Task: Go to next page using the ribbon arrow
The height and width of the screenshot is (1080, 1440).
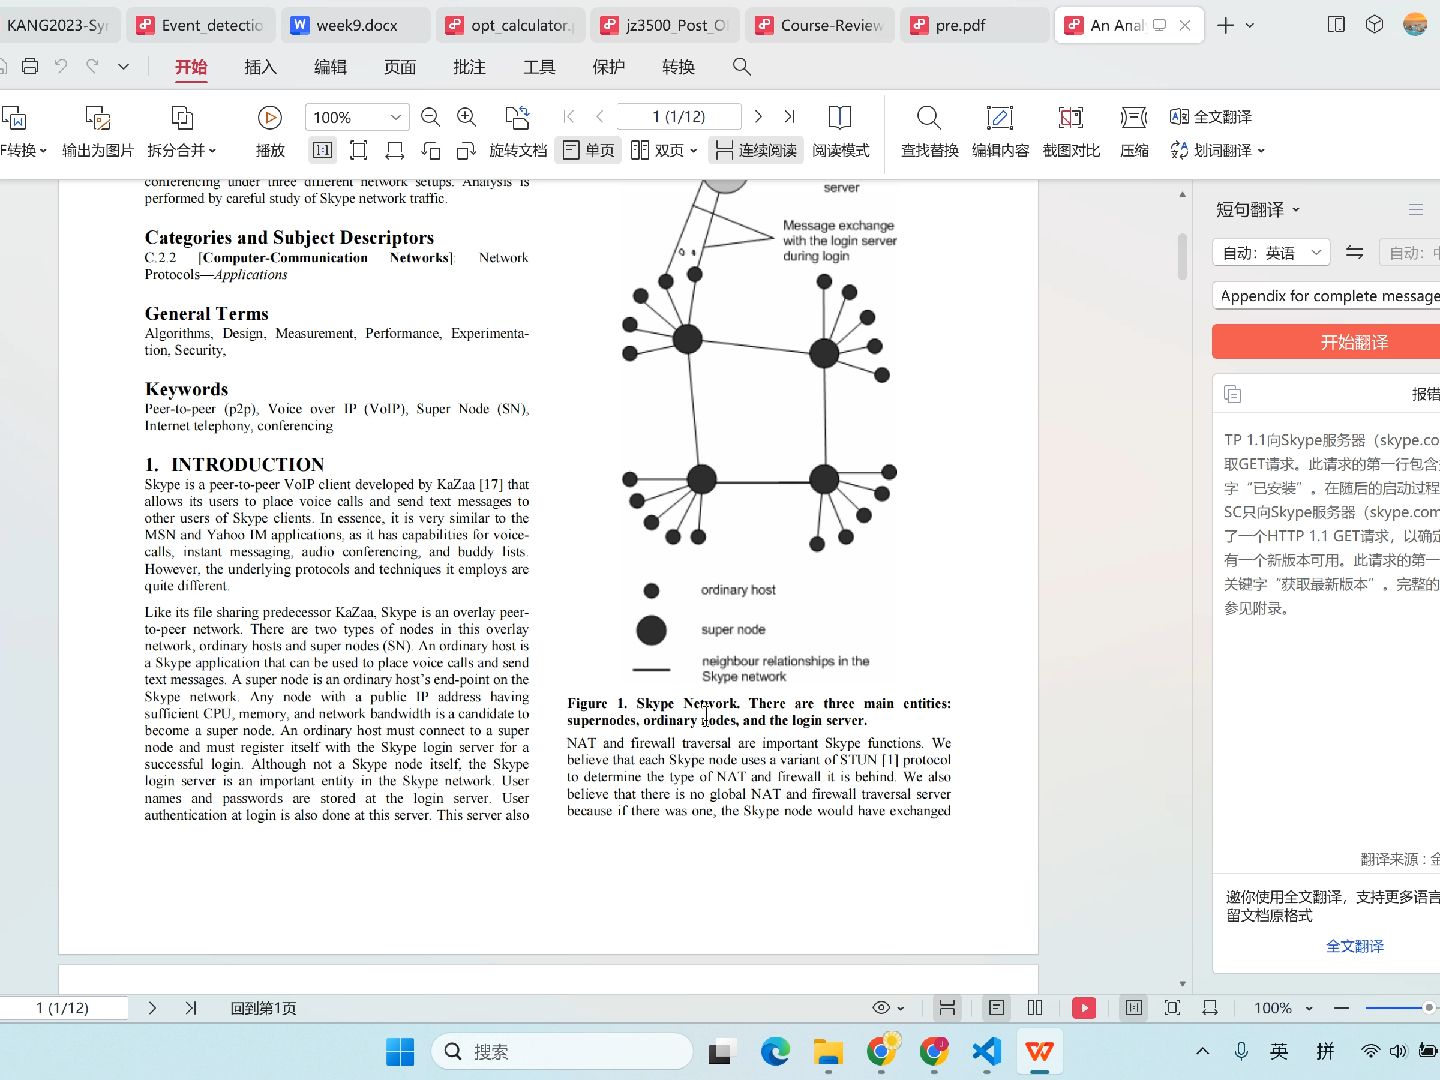Action: coord(758,117)
